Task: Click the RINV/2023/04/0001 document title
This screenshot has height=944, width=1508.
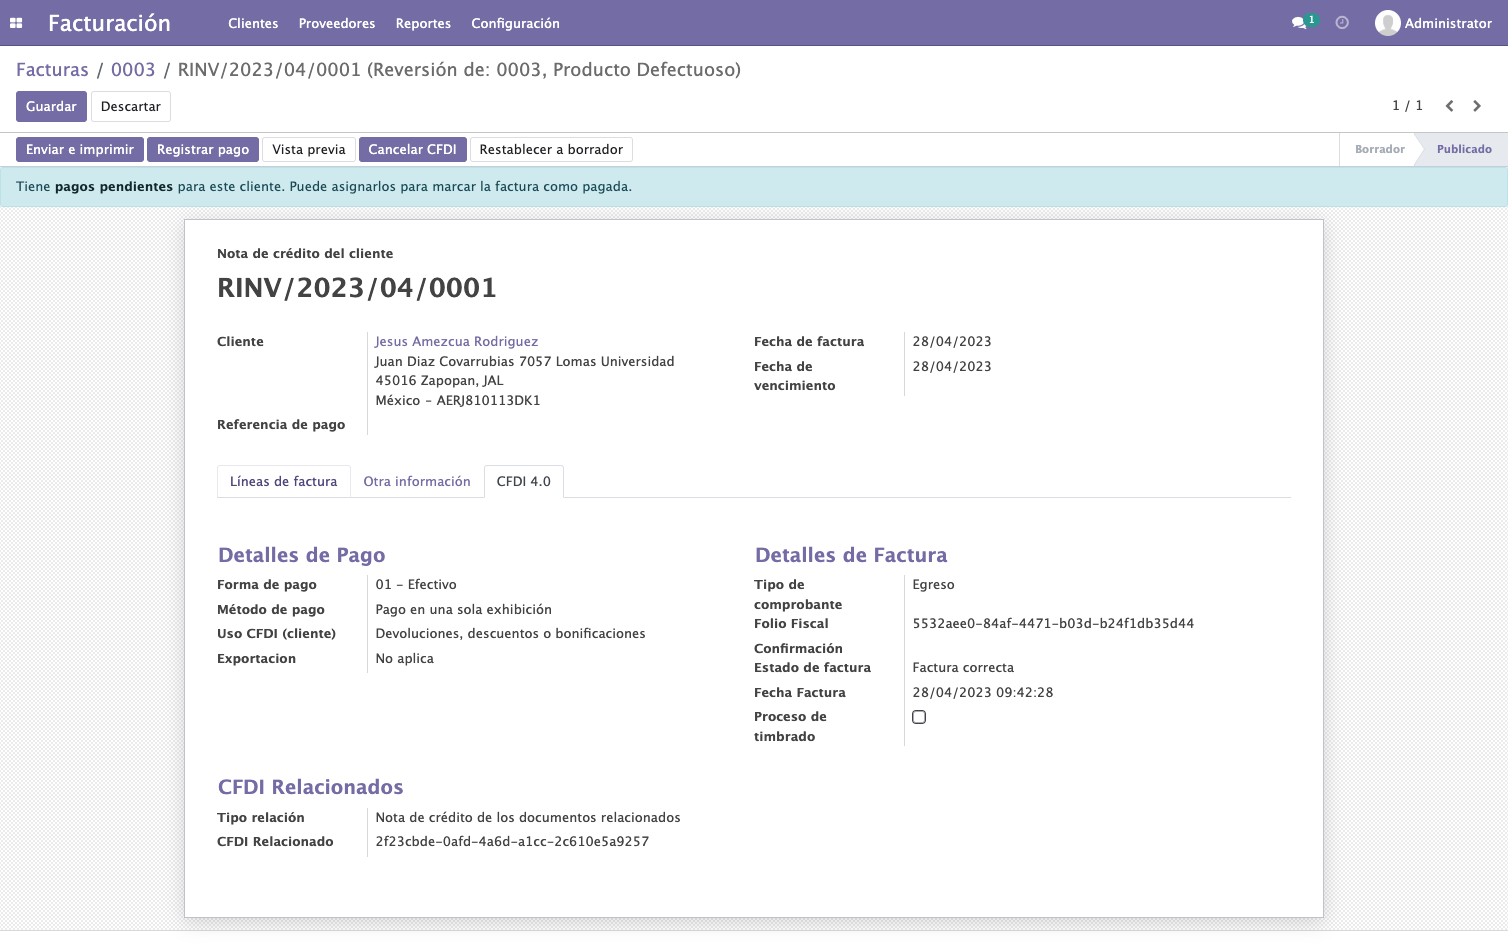Action: (x=357, y=288)
